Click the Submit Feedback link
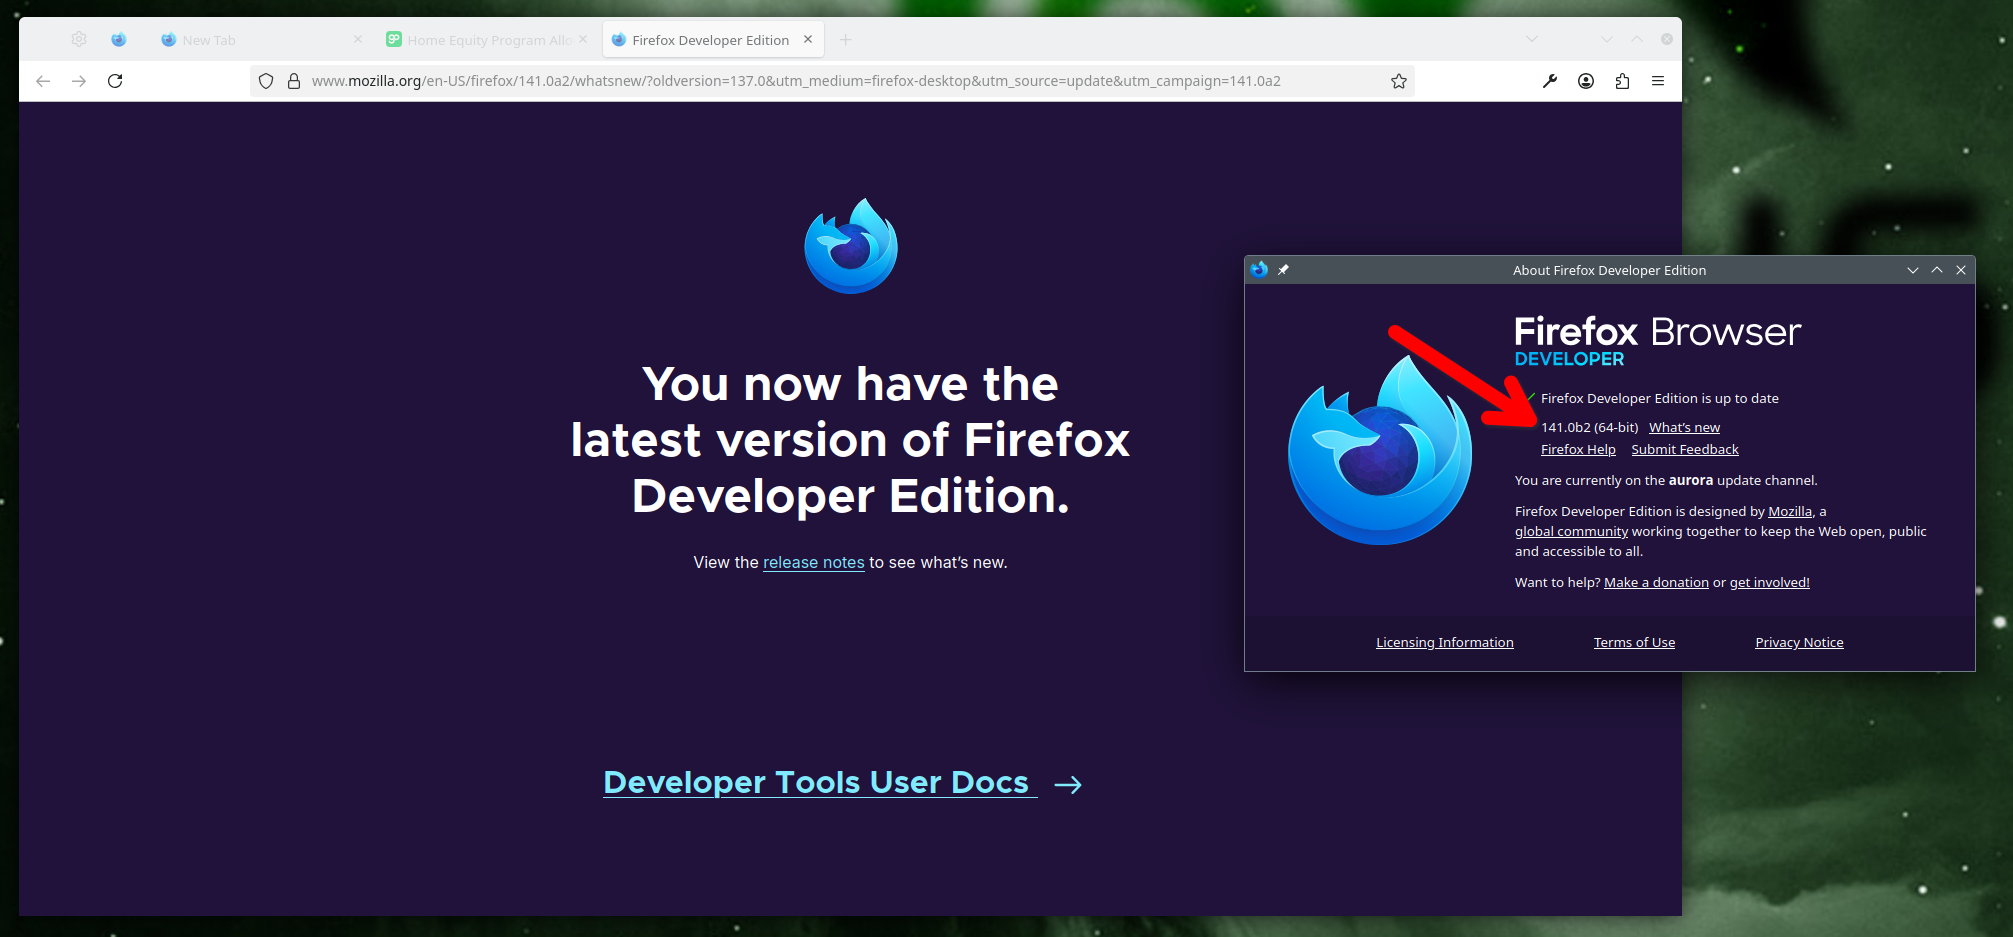 coord(1685,450)
